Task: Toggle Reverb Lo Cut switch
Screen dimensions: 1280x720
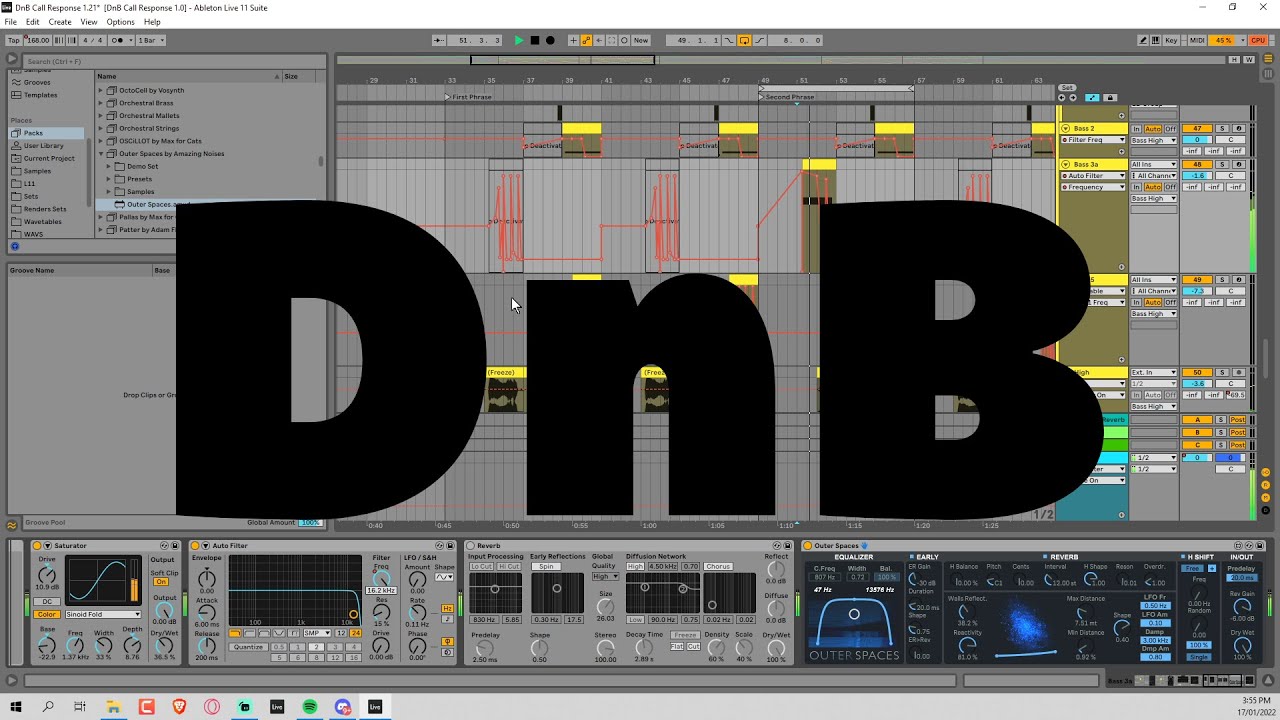Action: click(481, 567)
